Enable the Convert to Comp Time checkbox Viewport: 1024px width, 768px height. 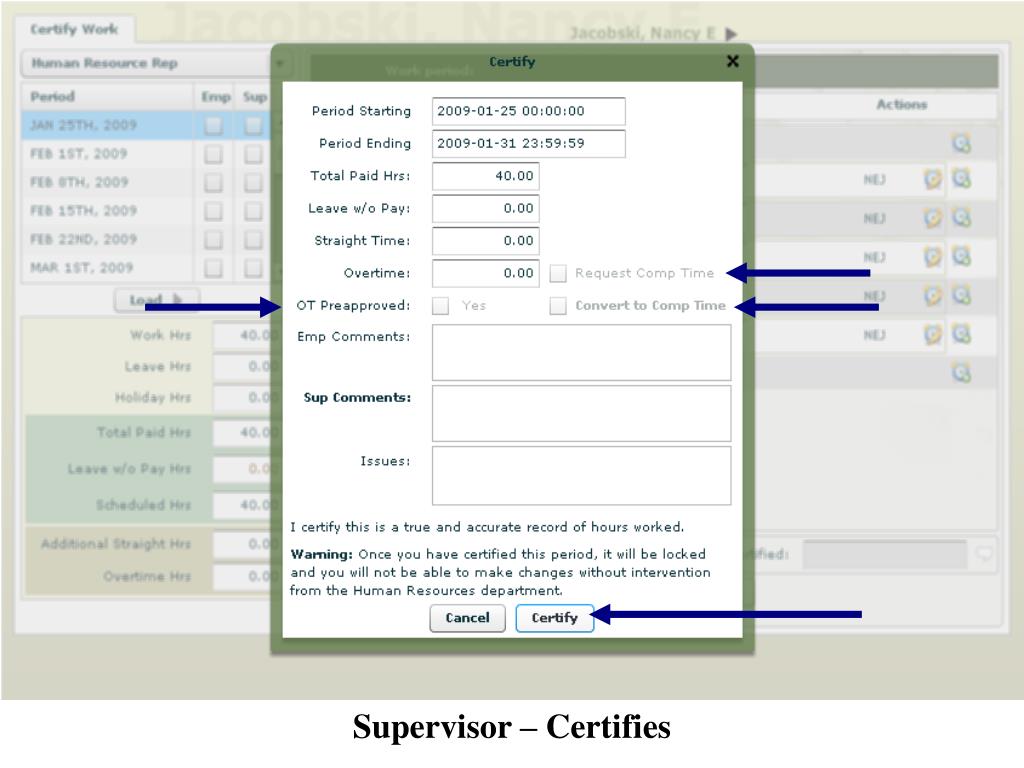click(x=558, y=305)
